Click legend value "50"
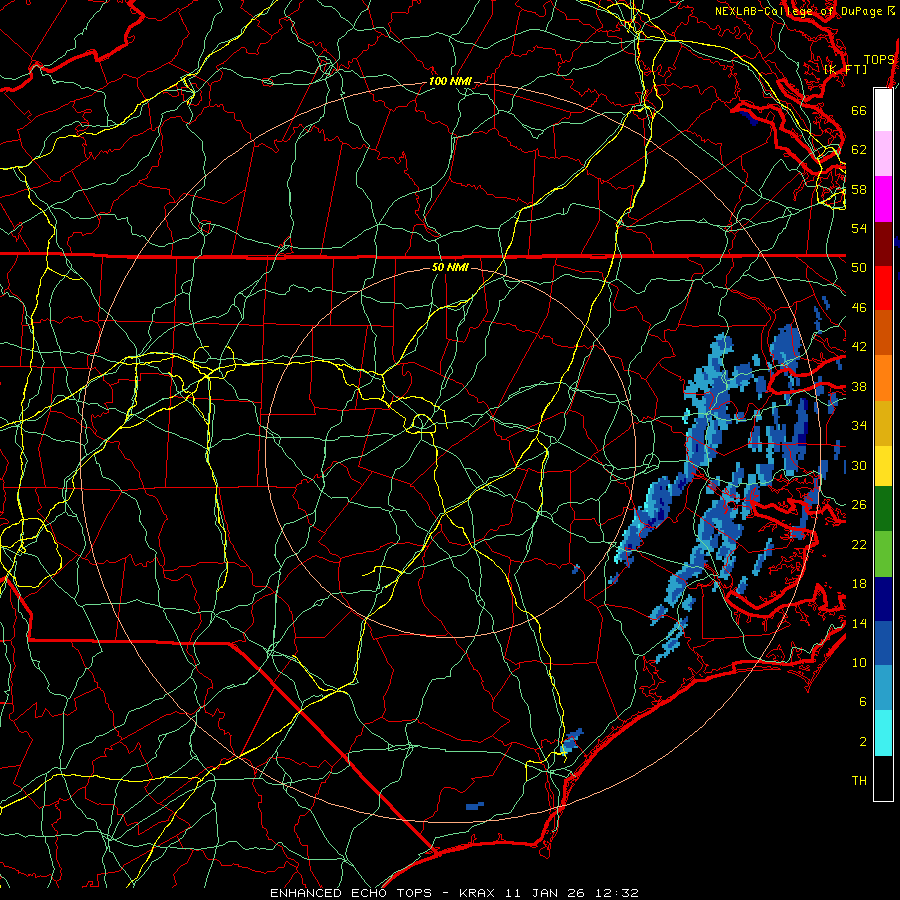This screenshot has height=900, width=900. pyautogui.click(x=859, y=268)
